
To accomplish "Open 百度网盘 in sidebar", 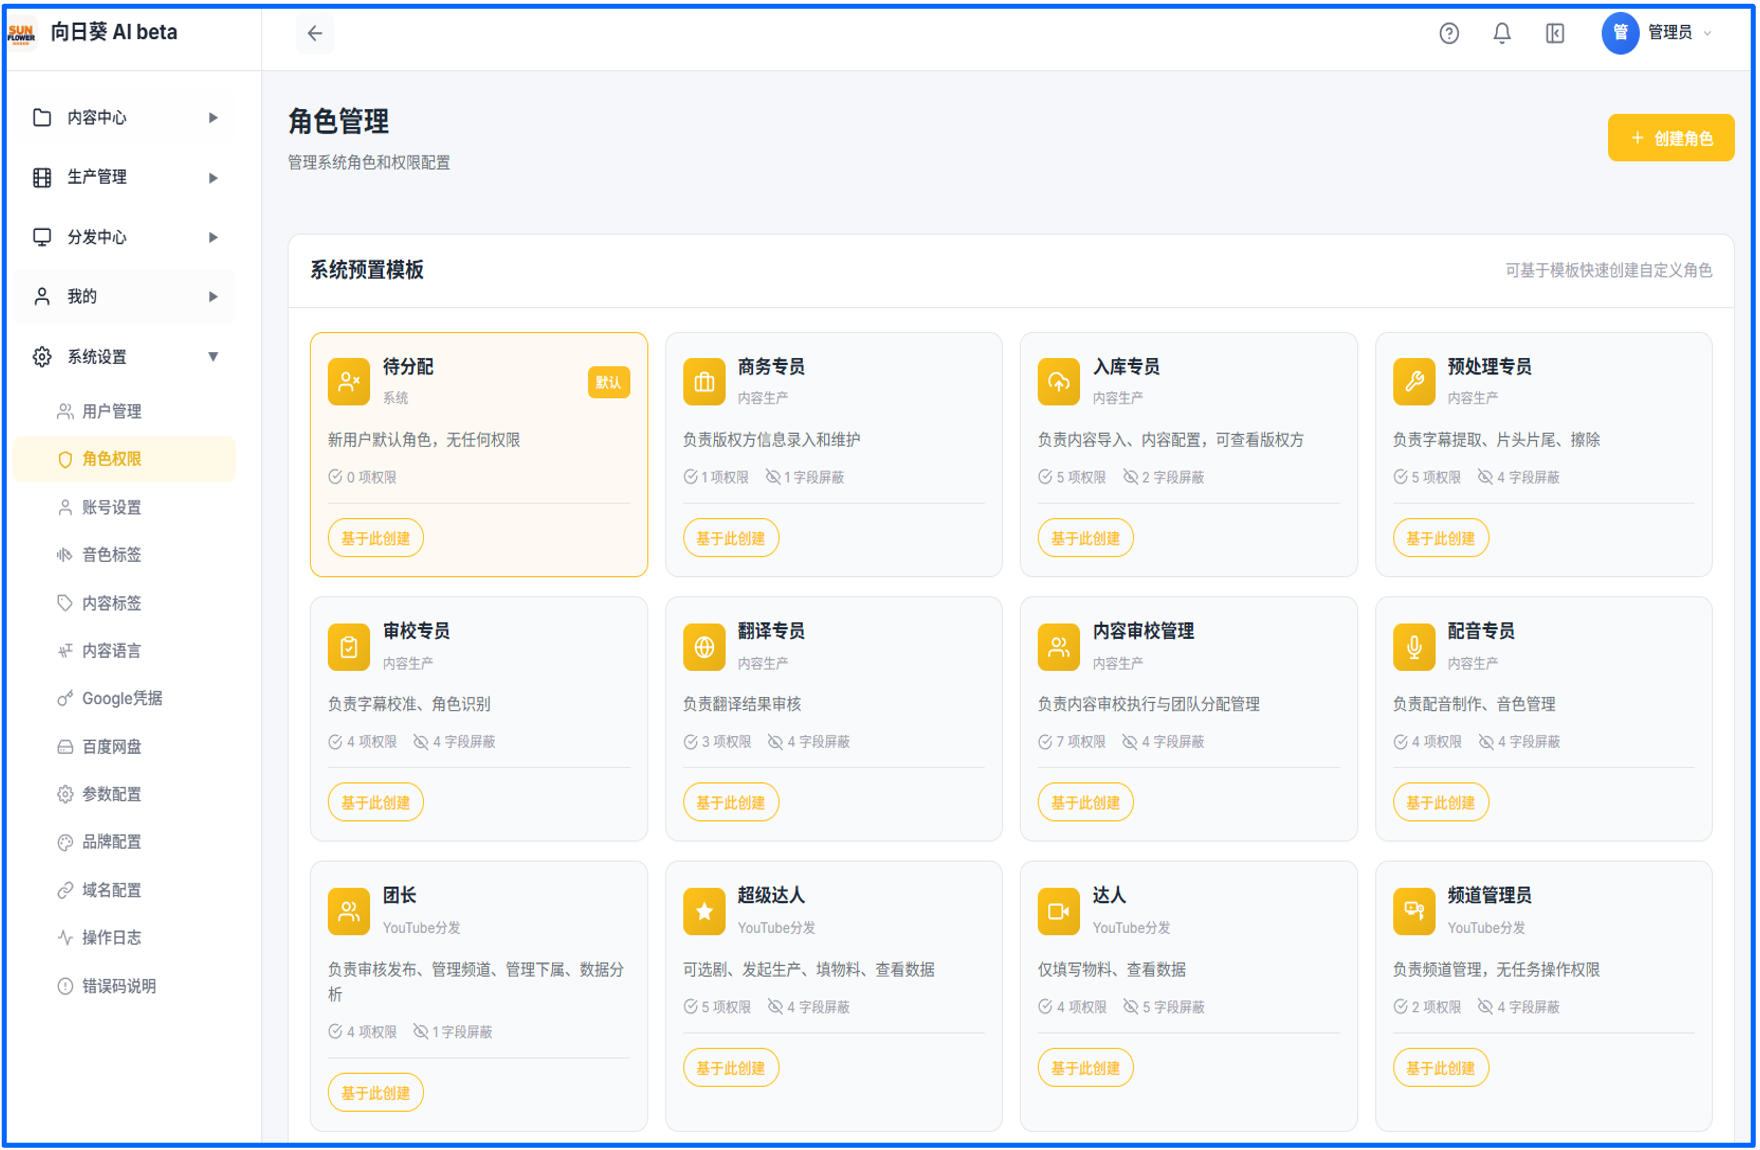I will click(125, 746).
